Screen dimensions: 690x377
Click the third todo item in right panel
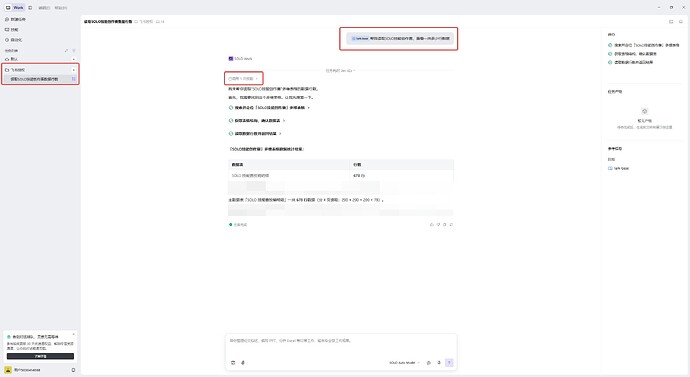click(631, 62)
